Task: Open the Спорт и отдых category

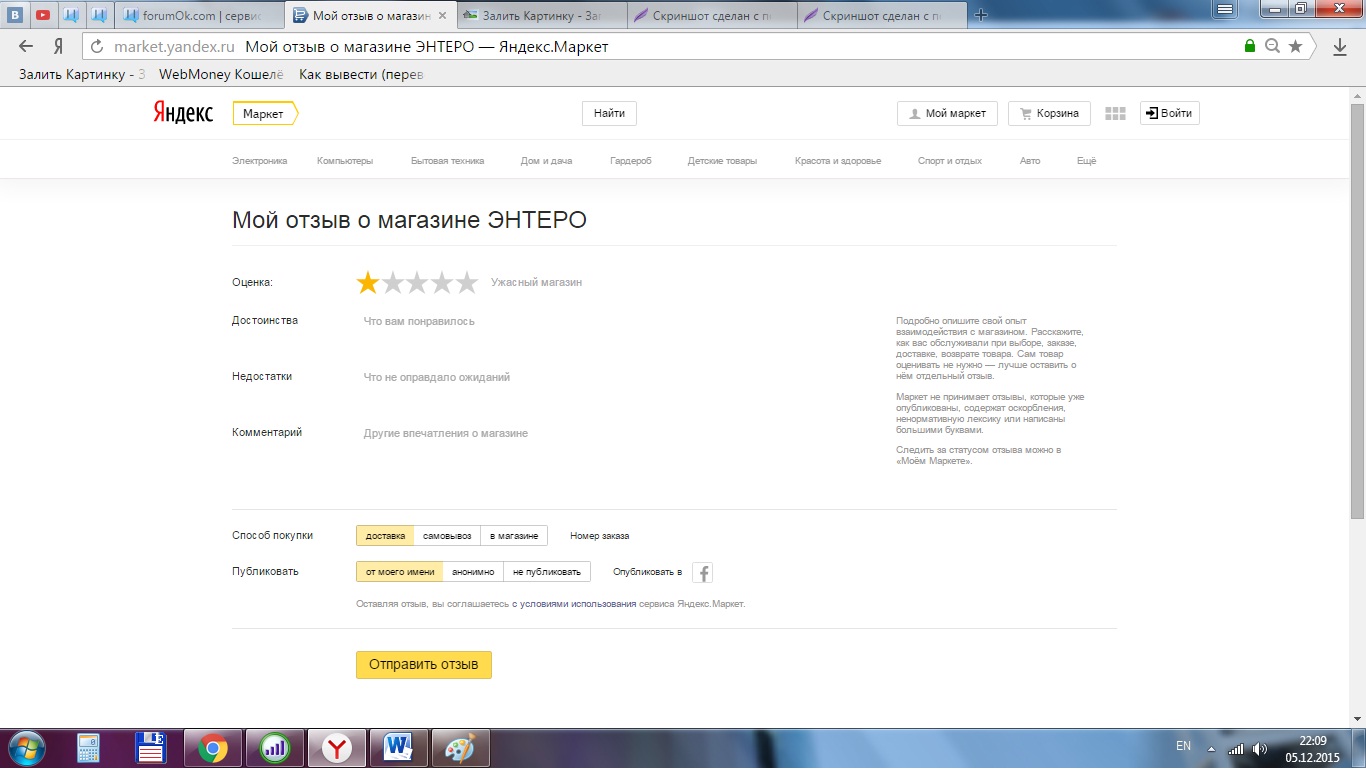Action: (x=950, y=161)
